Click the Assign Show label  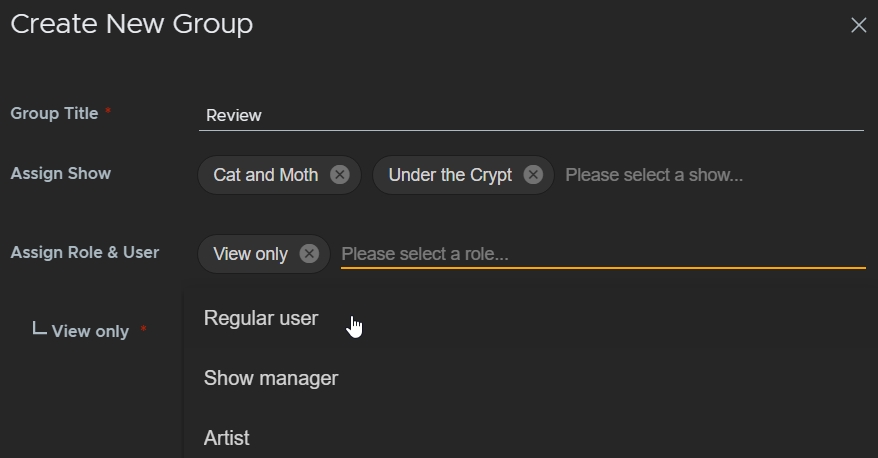click(x=60, y=173)
